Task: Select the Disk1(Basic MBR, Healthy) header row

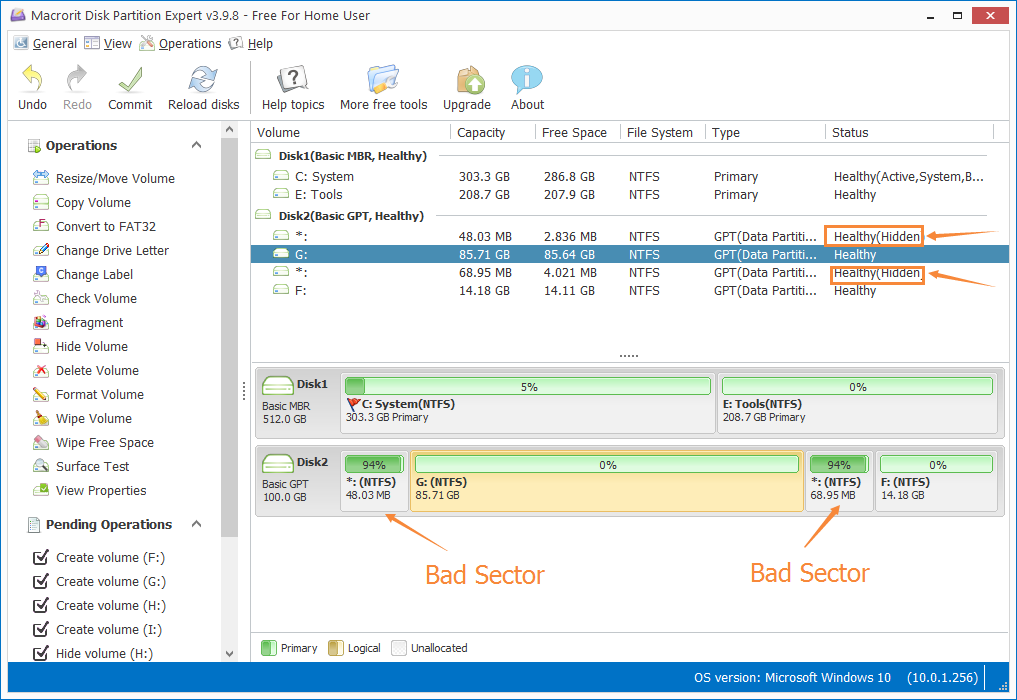Action: [630, 156]
